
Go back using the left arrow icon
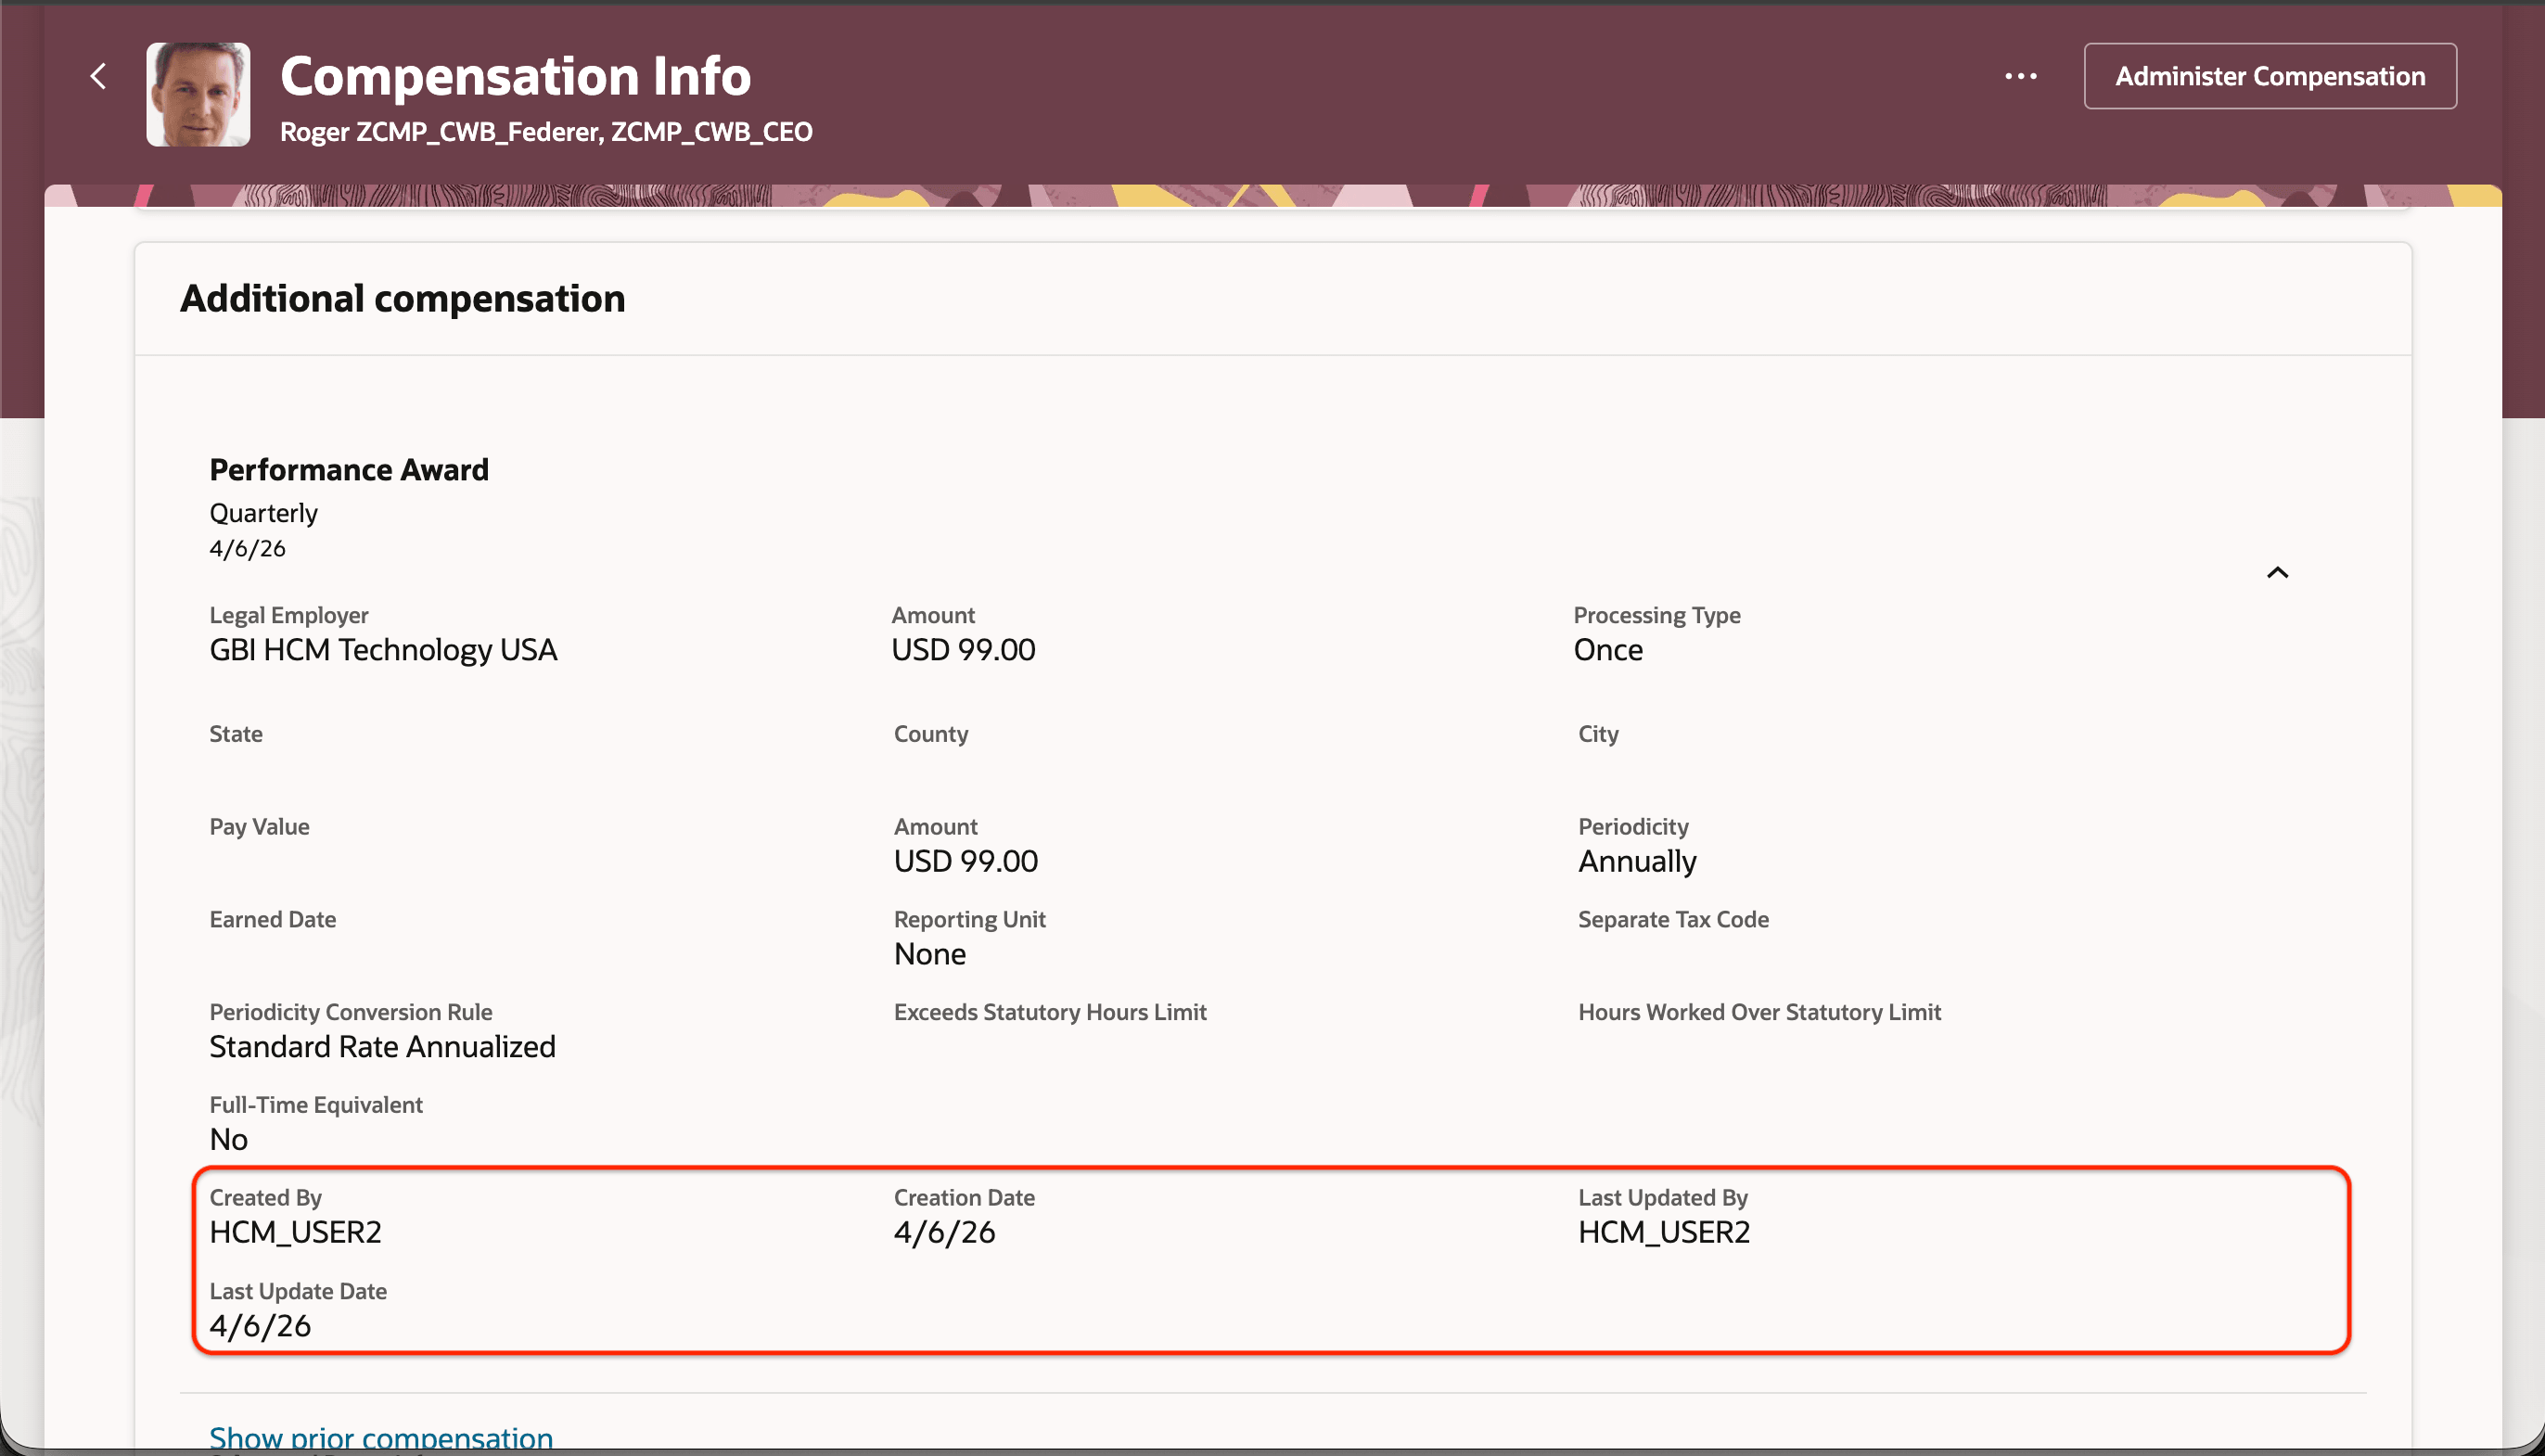click(x=98, y=76)
